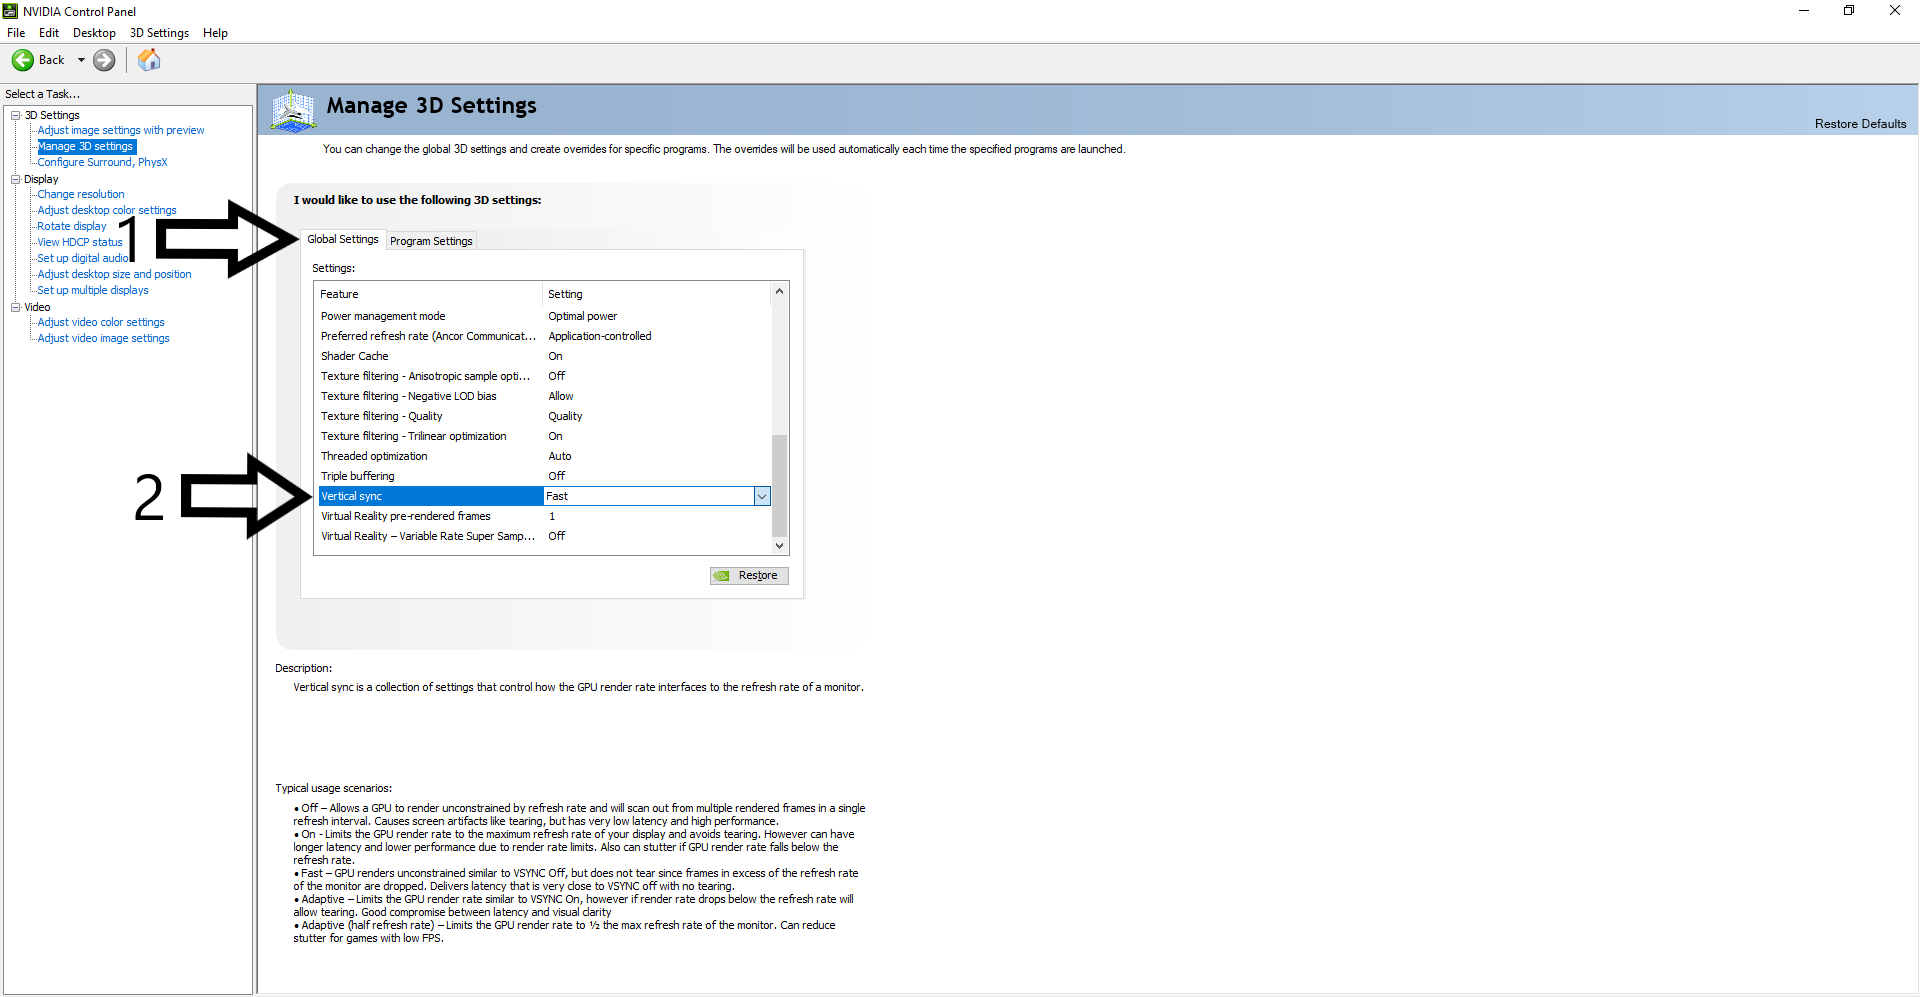Viewport: 1920px width, 997px height.
Task: Open Set up digital audio task
Action: pos(83,258)
